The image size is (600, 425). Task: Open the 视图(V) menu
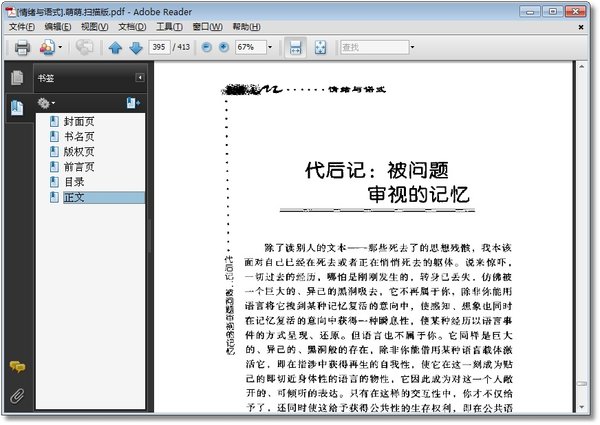(x=95, y=27)
